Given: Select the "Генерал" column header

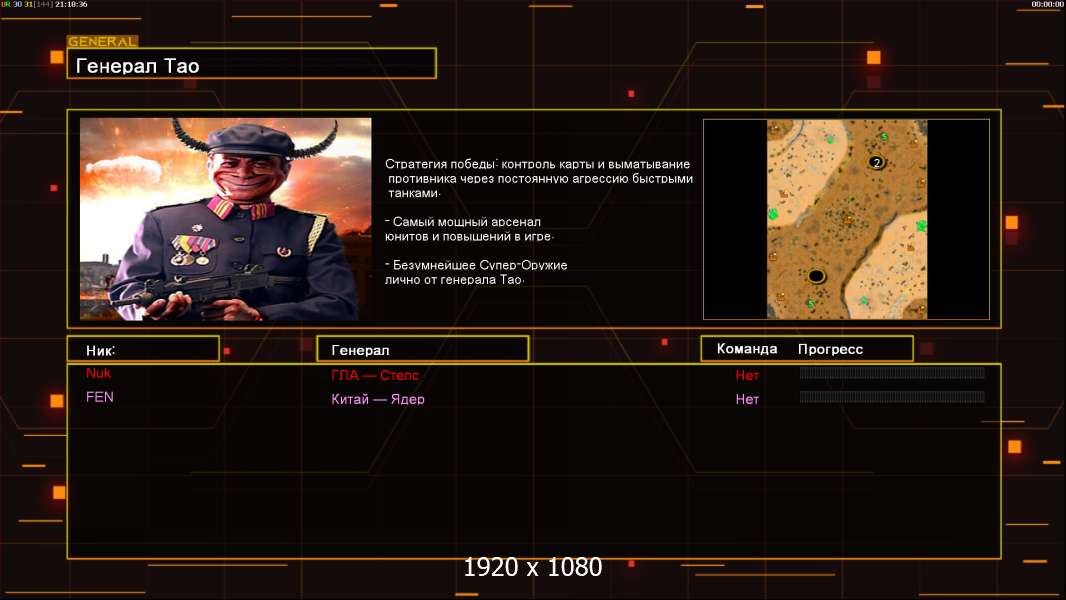Looking at the screenshot, I should 422,349.
